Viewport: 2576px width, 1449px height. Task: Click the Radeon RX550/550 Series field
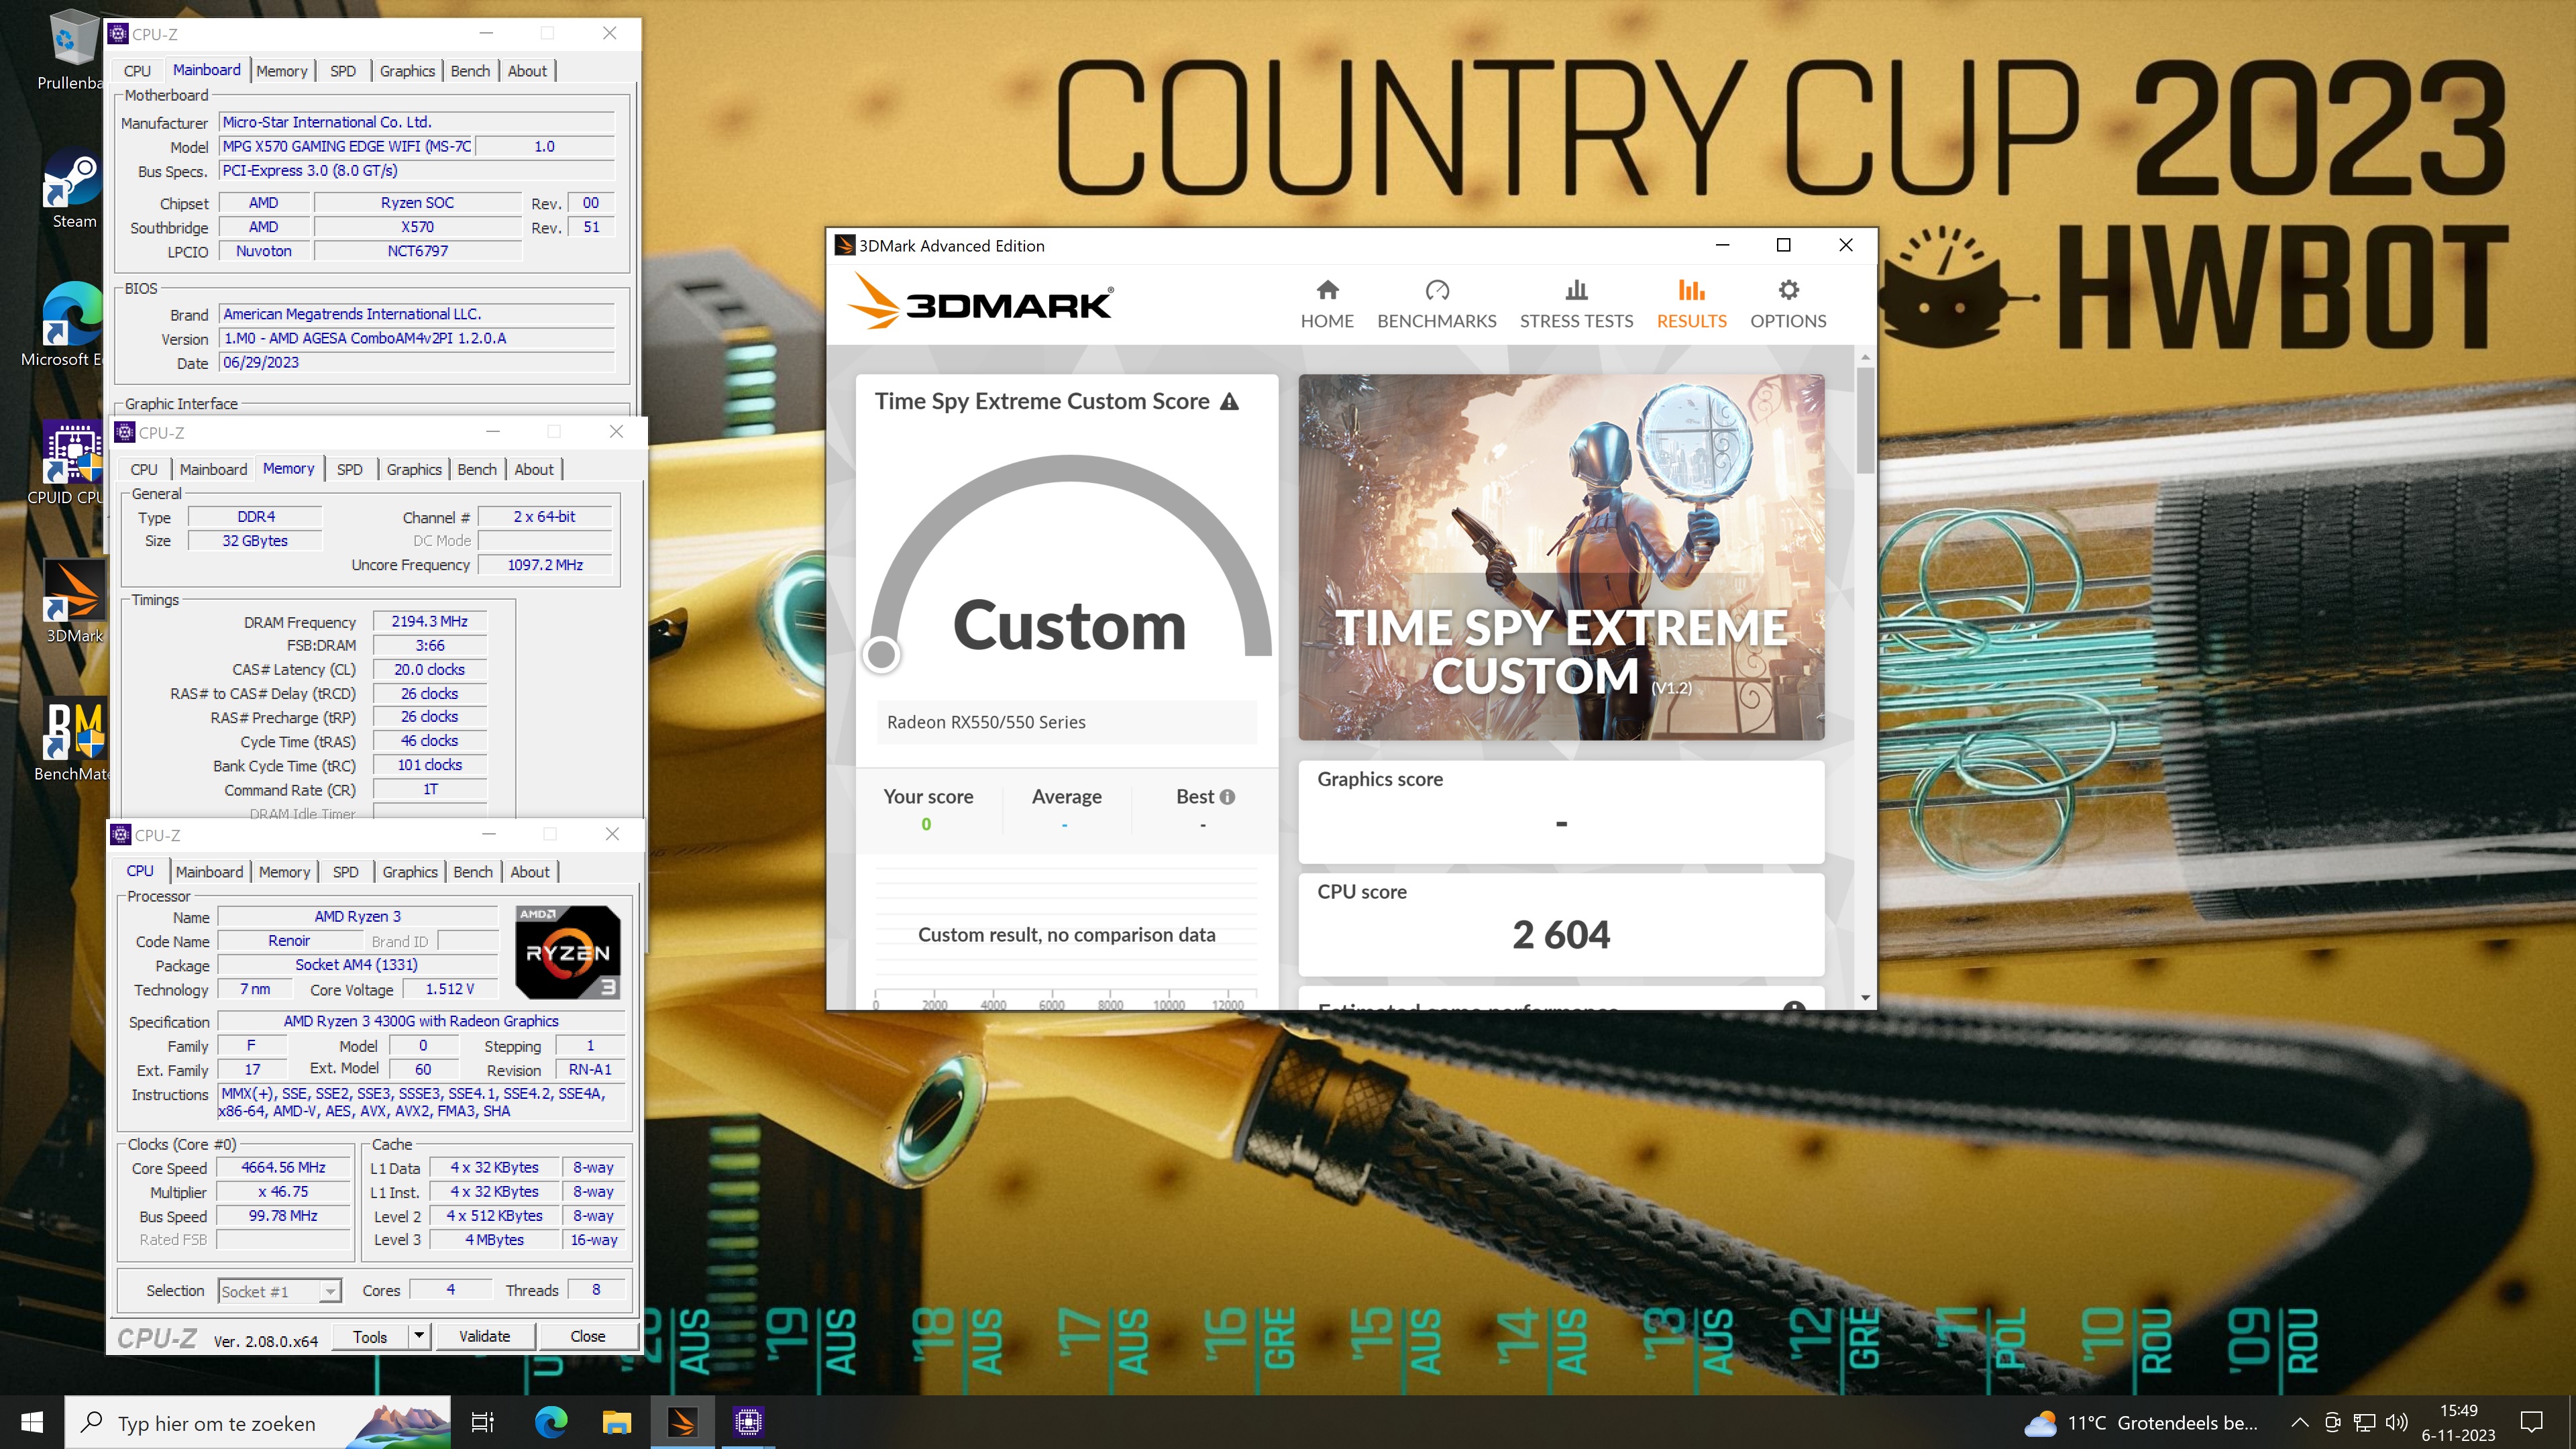pos(1067,722)
